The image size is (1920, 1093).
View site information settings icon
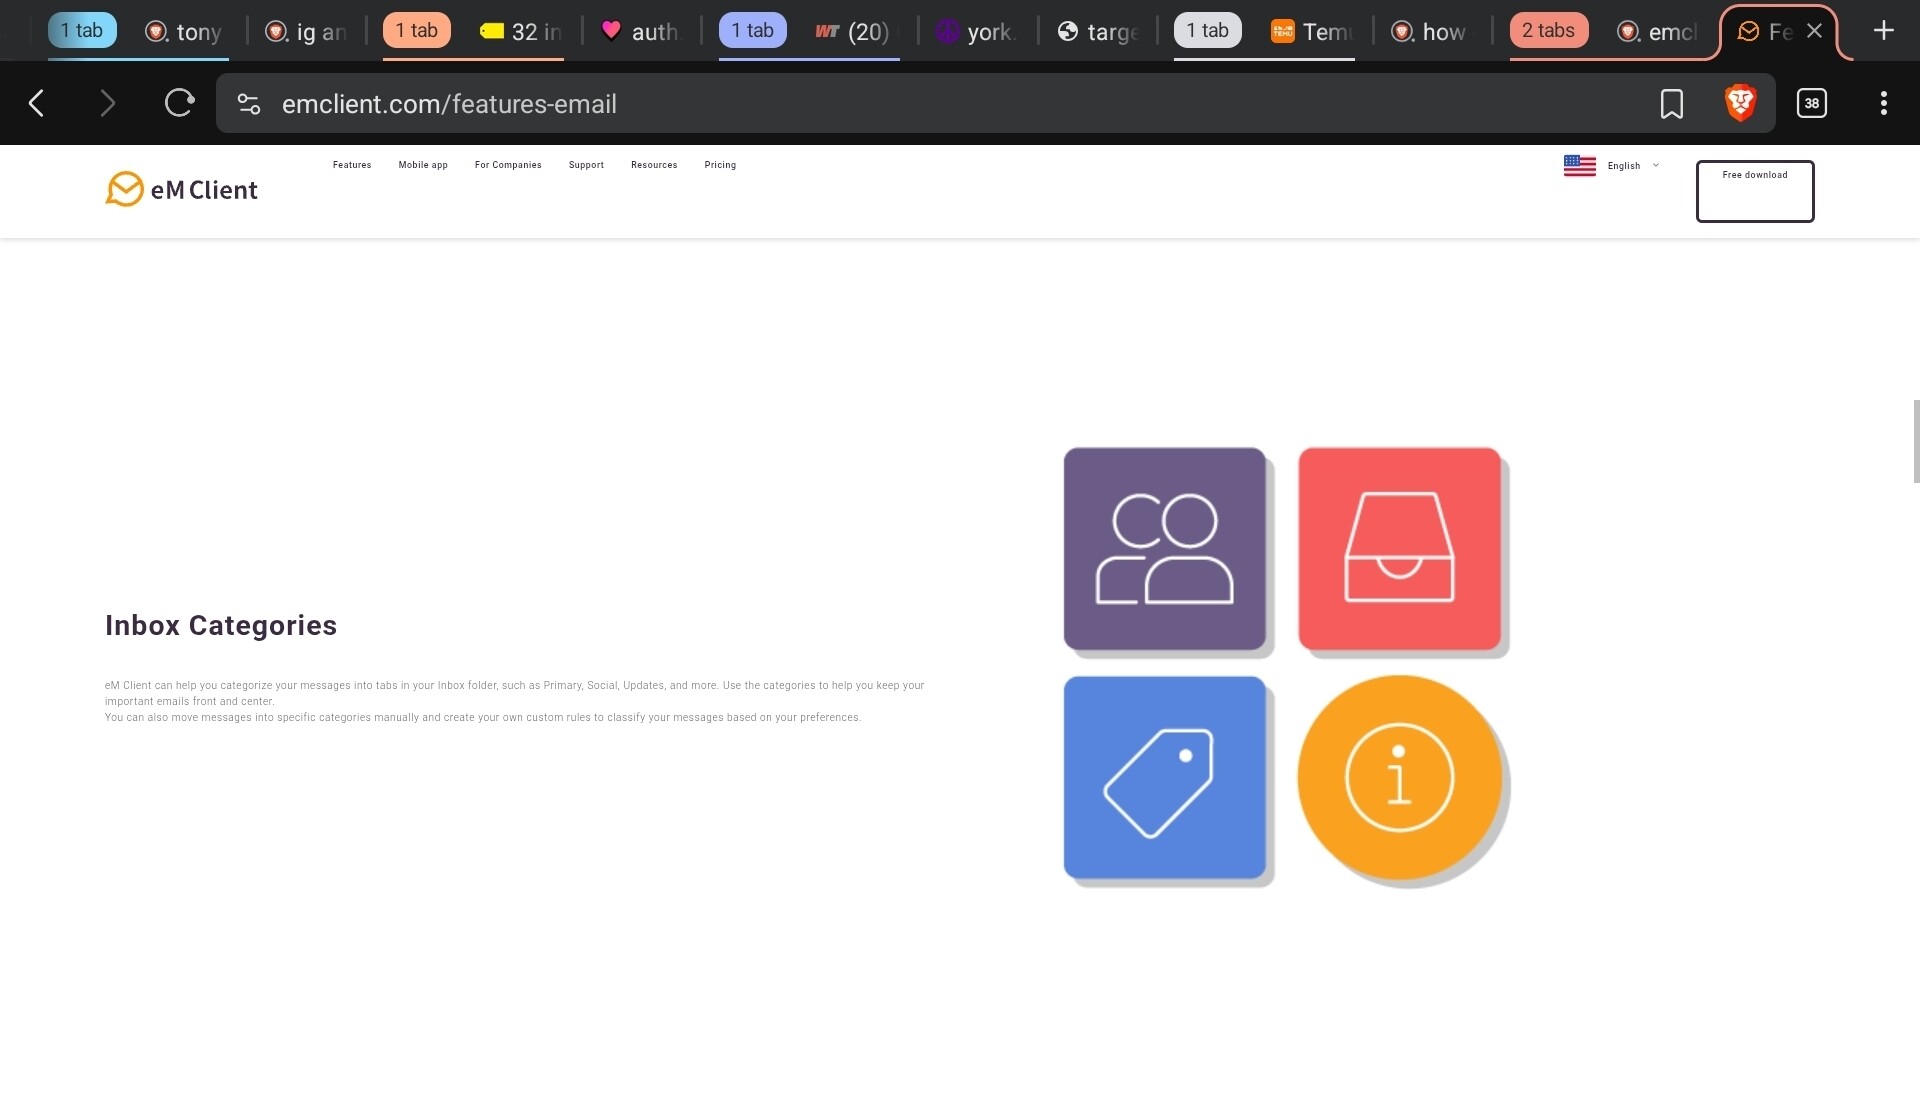(249, 103)
